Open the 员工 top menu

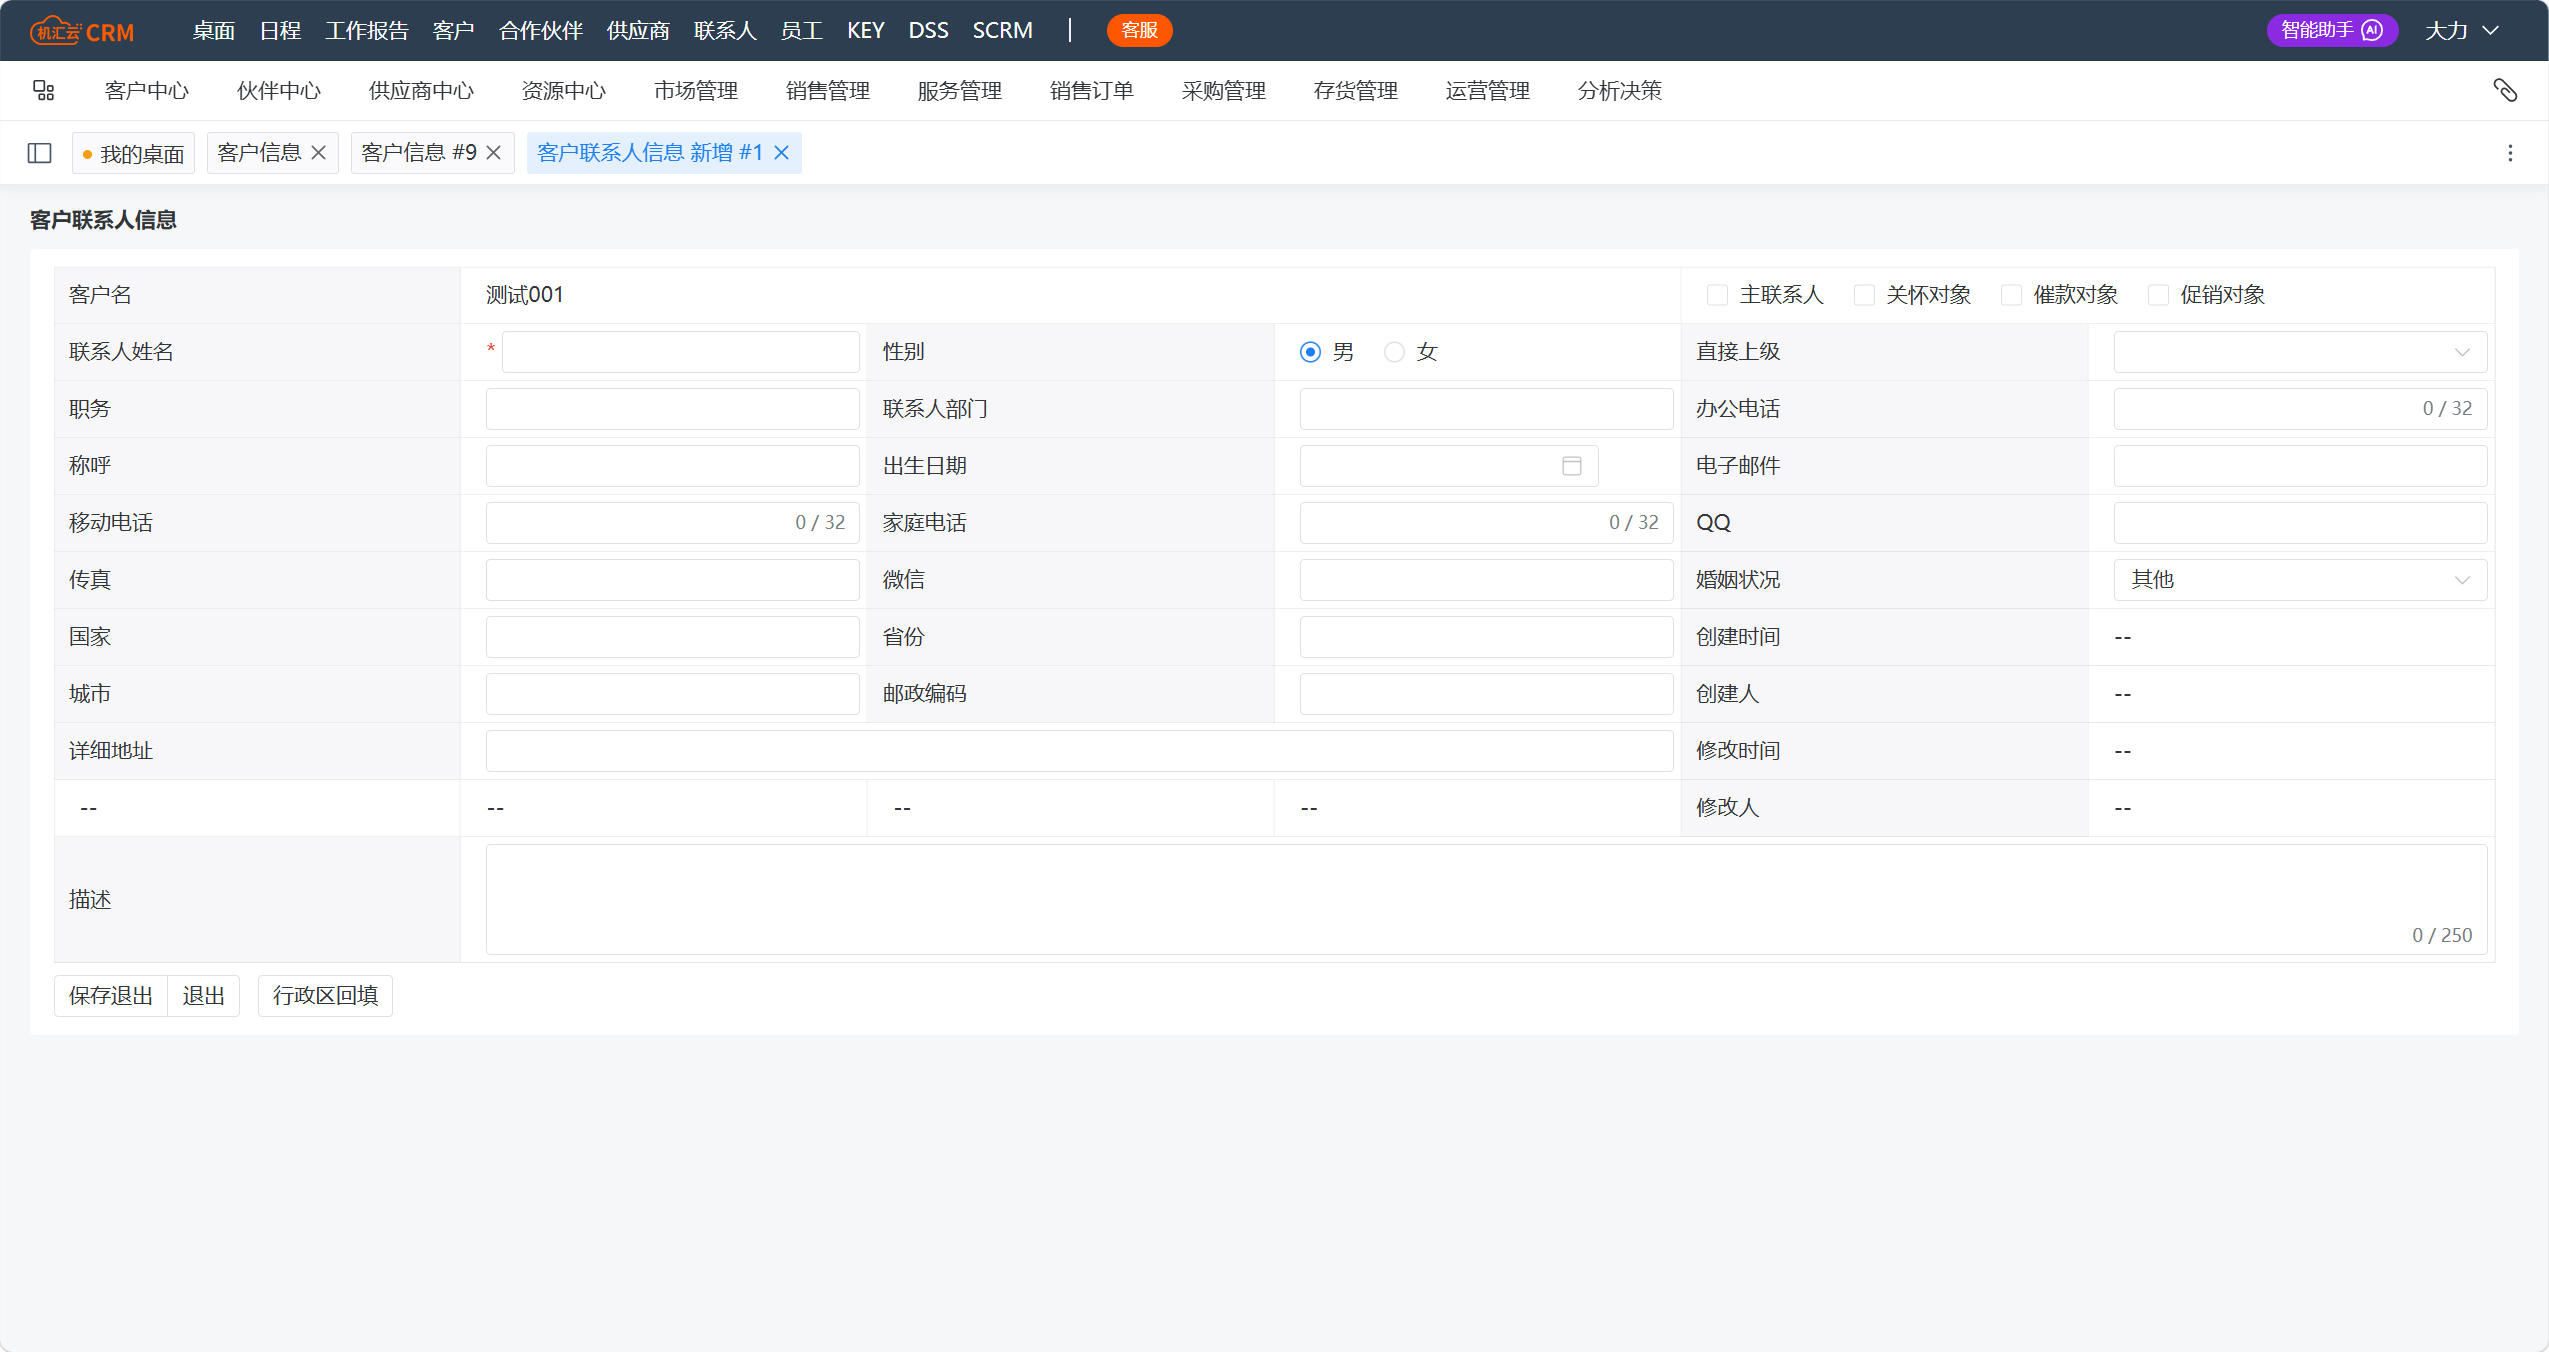coord(801,31)
